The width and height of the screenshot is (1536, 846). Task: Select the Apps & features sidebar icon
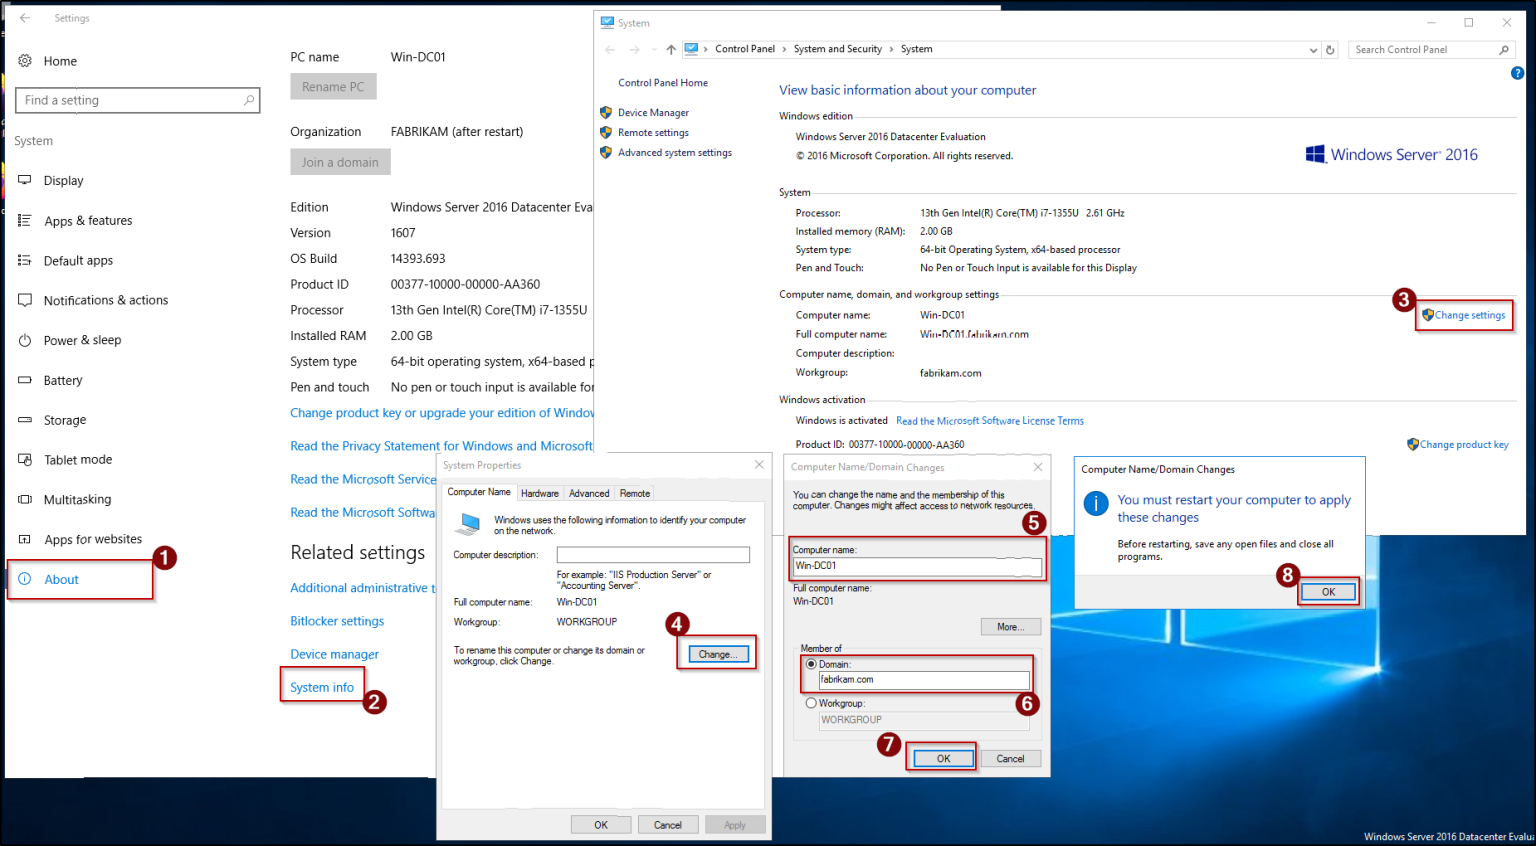pyautogui.click(x=24, y=220)
